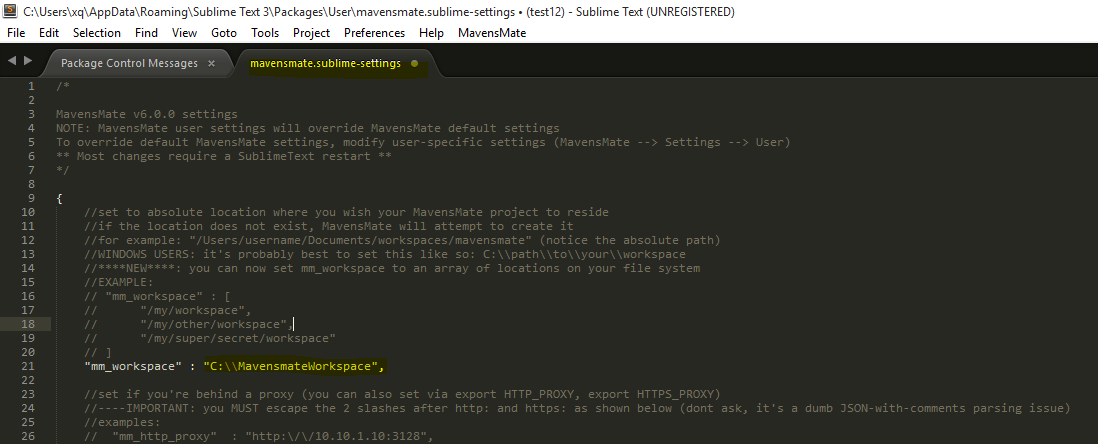Open the File menu

tap(15, 33)
